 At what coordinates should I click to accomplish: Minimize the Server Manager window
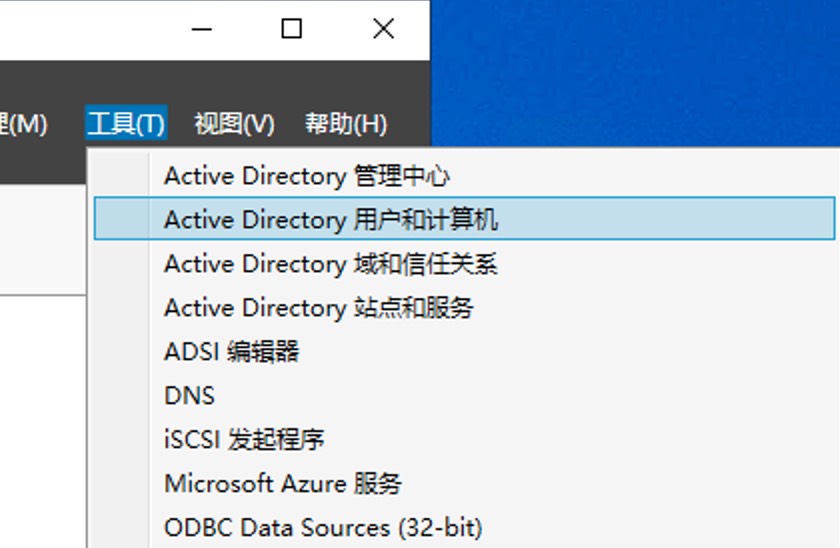click(x=201, y=30)
